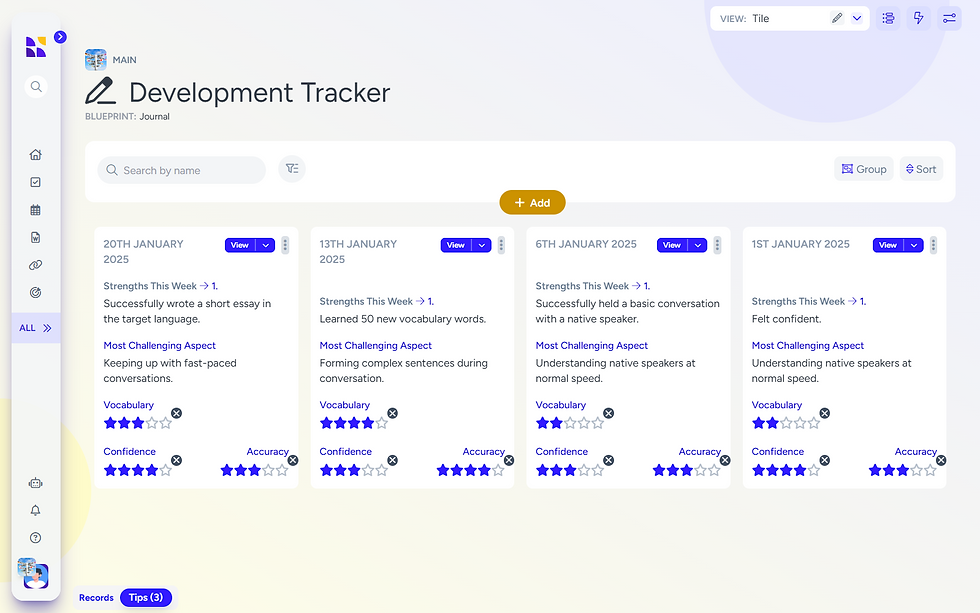980x613 pixels.
Task: Clear Accuracy rating on 13th January card
Action: (x=509, y=460)
